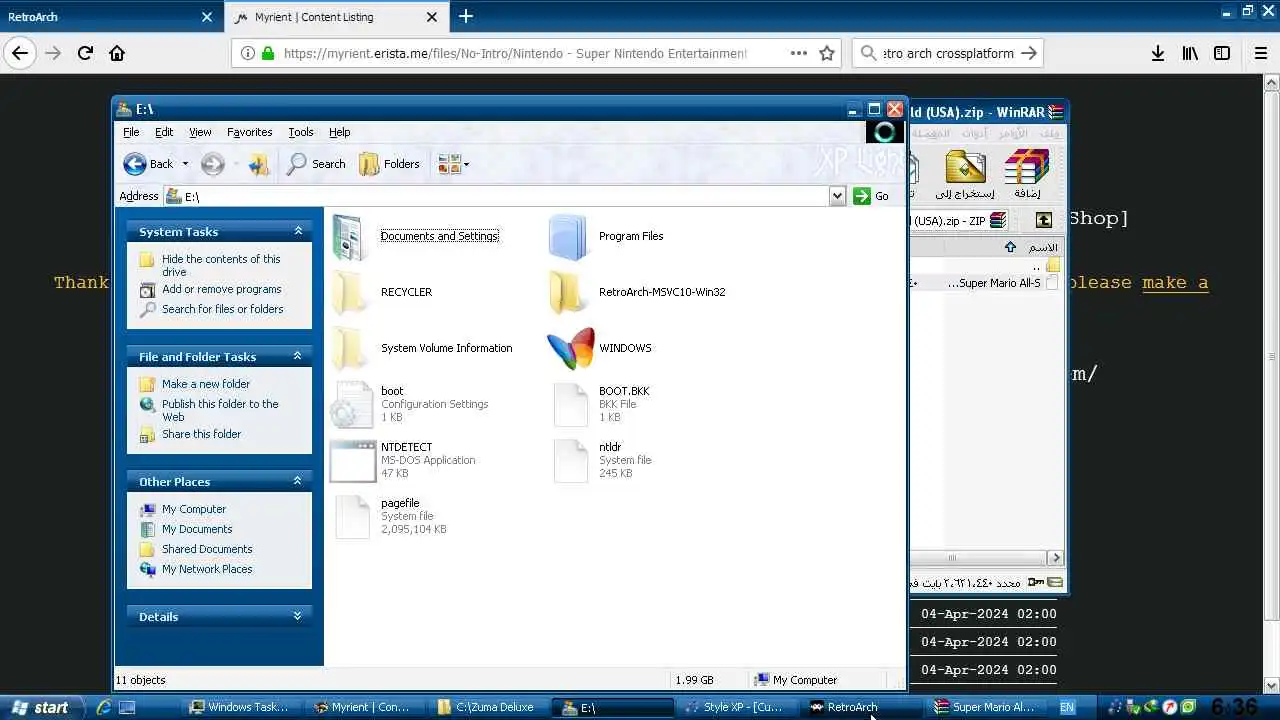Collapse the System Tasks panel
Image resolution: width=1280 pixels, height=720 pixels.
(x=297, y=231)
